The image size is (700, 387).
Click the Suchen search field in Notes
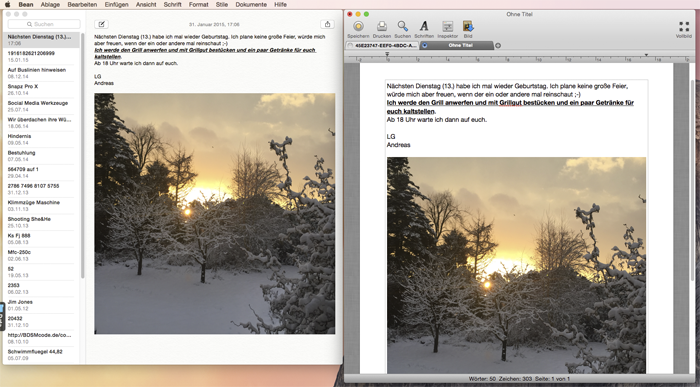point(44,24)
